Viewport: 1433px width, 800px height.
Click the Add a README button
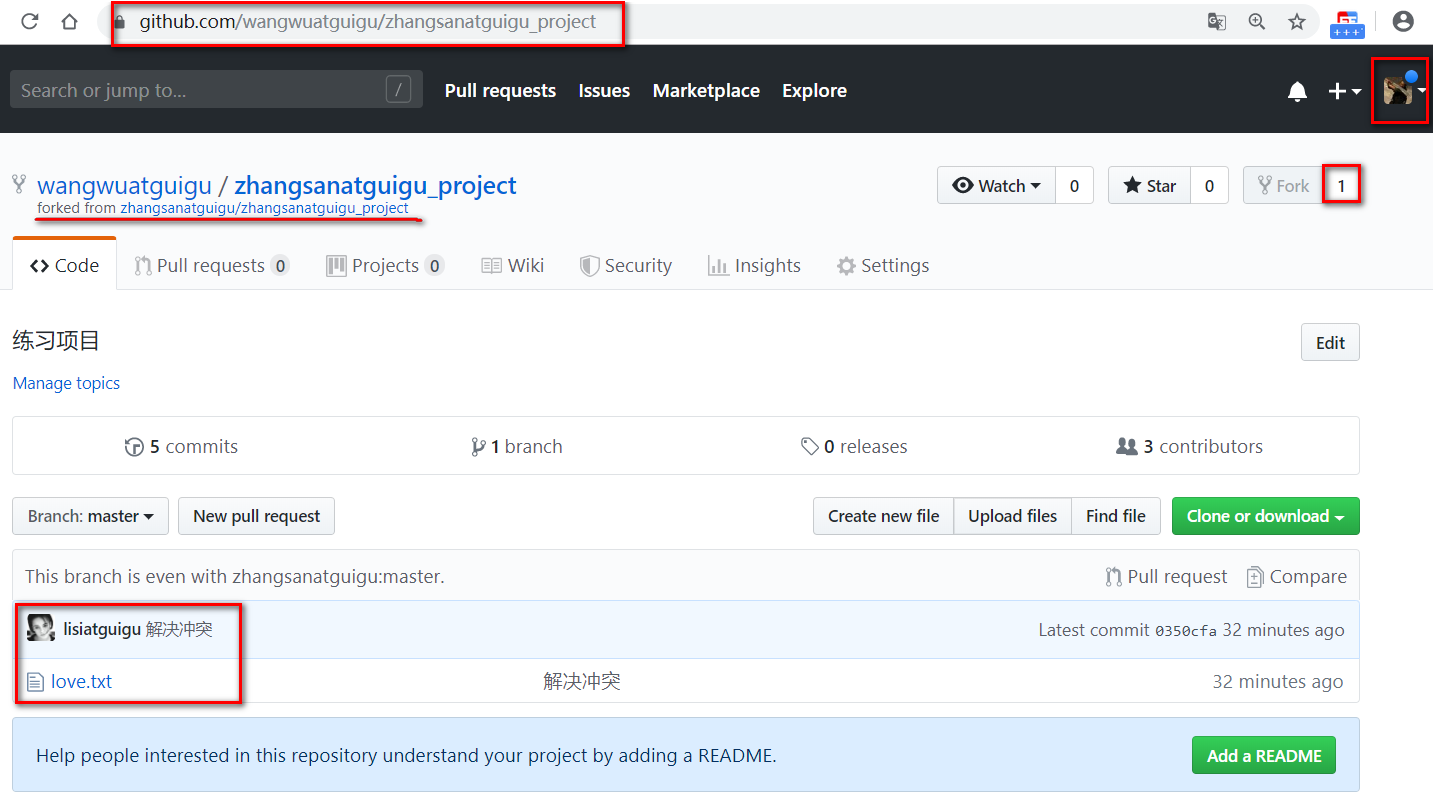click(x=1264, y=755)
